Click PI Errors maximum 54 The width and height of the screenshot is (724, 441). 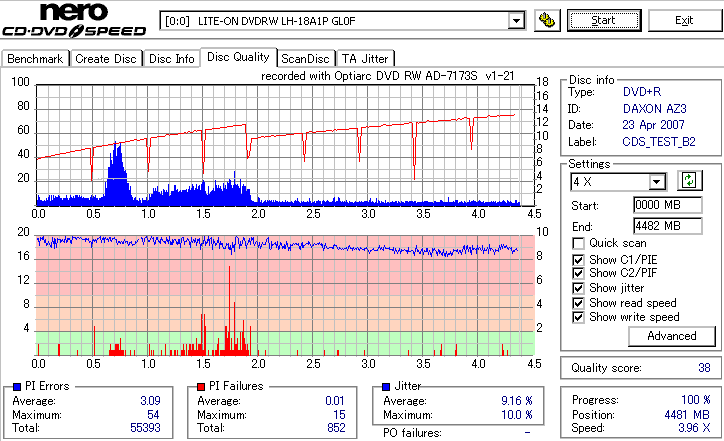[x=153, y=415]
